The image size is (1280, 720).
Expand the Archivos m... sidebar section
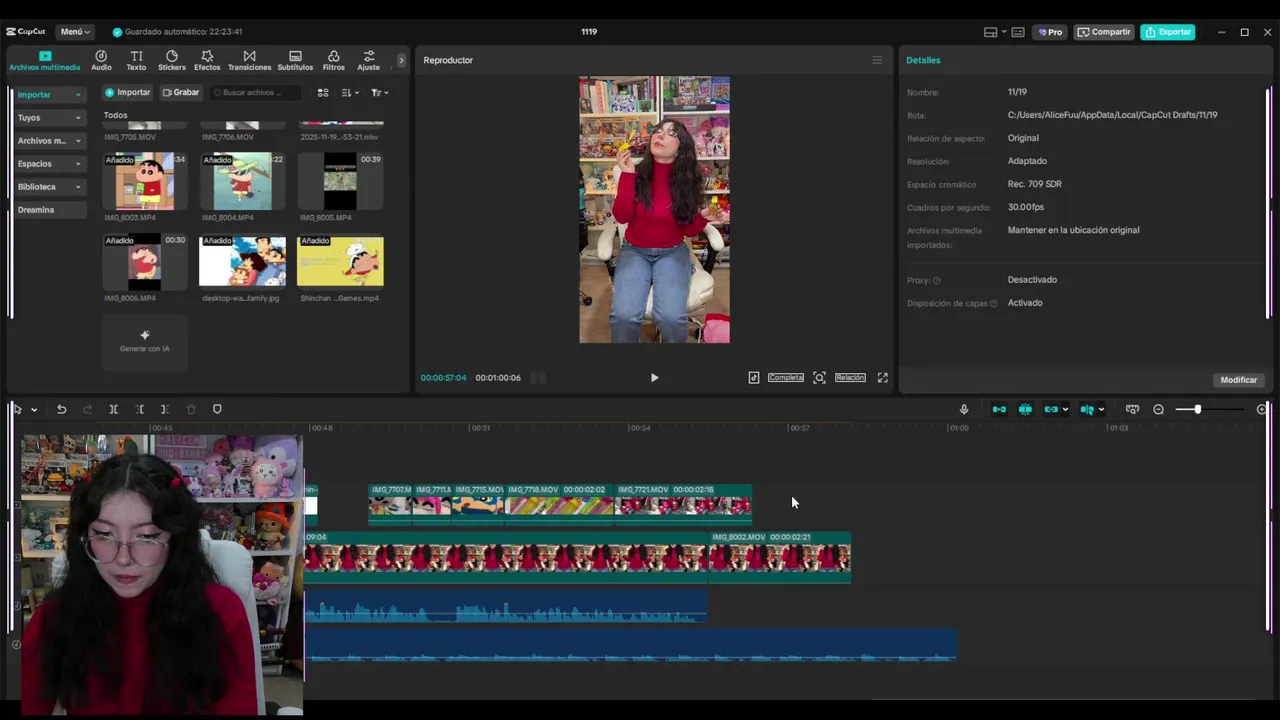[49, 141]
